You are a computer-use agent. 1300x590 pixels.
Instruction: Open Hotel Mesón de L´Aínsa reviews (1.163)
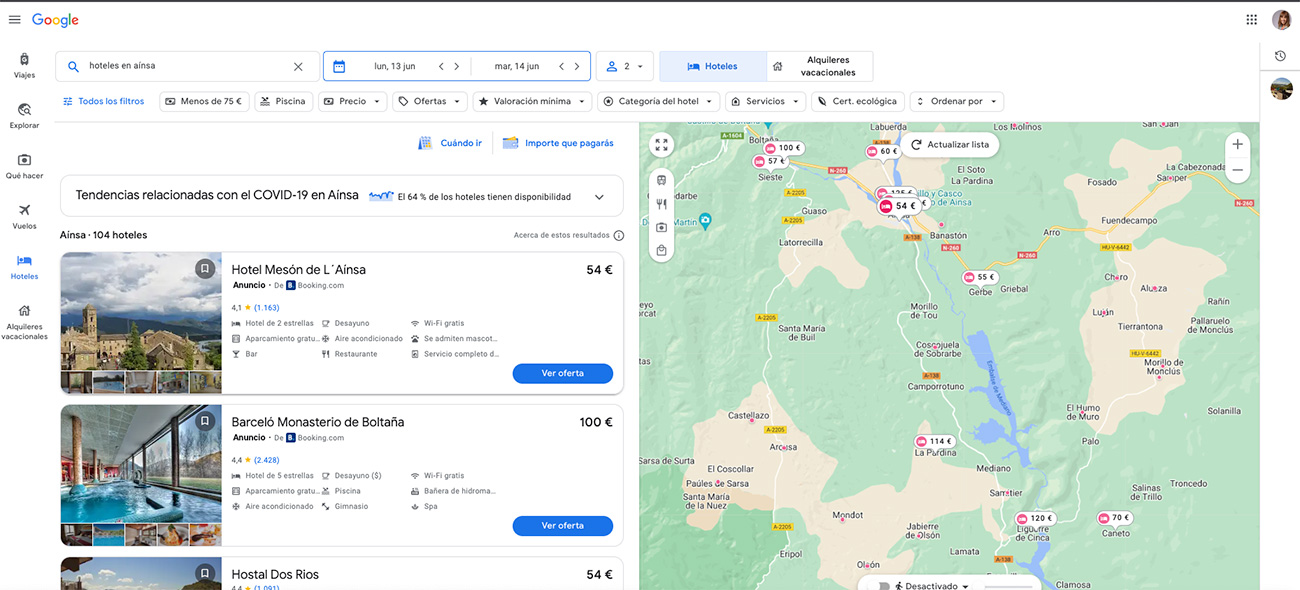point(267,308)
